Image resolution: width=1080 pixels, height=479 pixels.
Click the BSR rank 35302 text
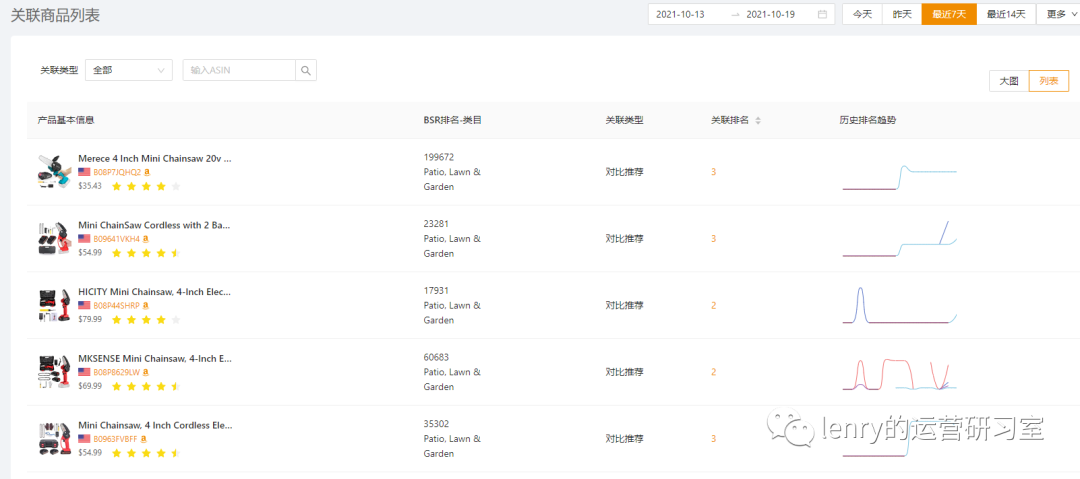(437, 425)
